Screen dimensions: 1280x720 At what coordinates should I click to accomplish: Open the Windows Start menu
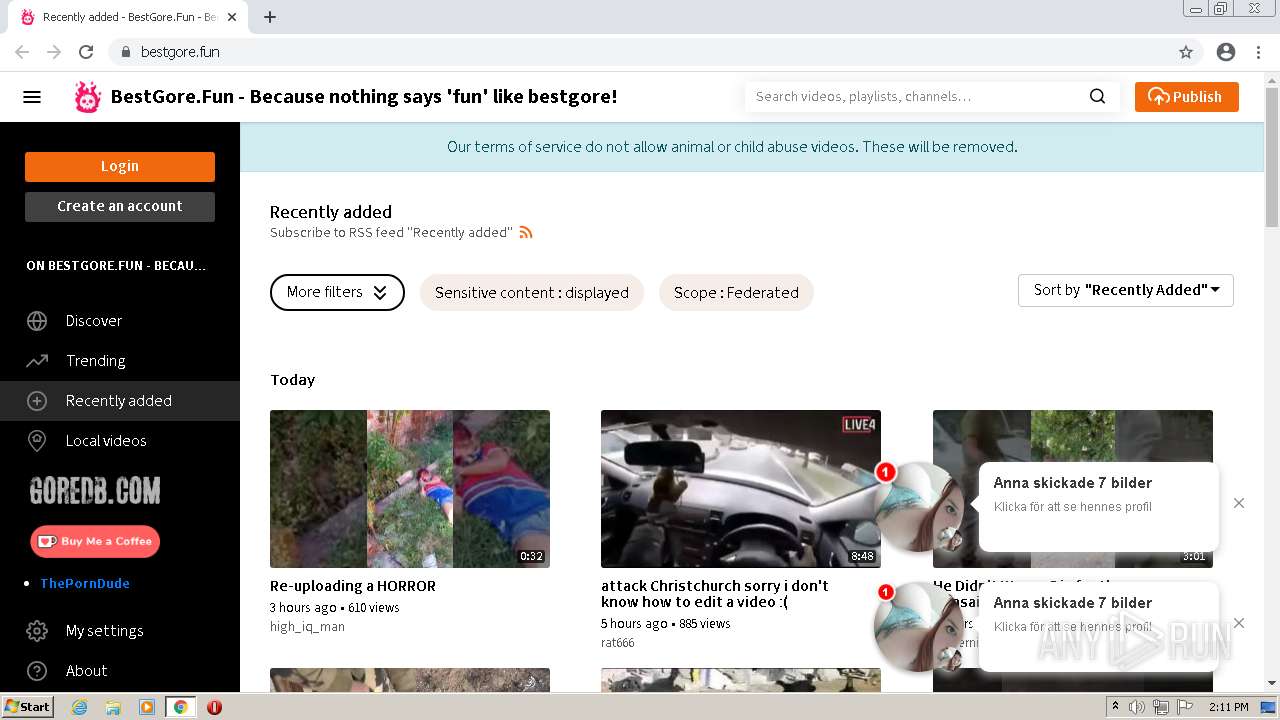pyautogui.click(x=28, y=707)
